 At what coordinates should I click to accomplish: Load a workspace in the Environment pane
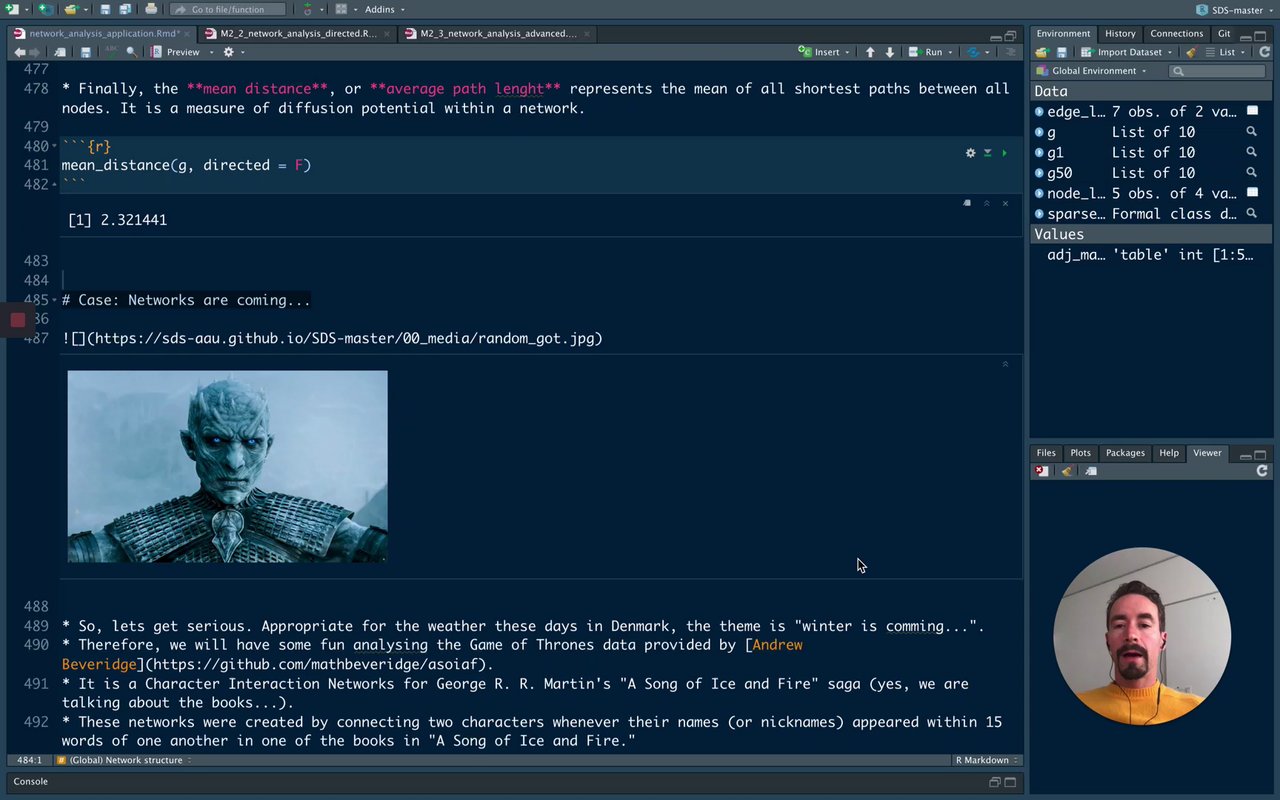1041,52
